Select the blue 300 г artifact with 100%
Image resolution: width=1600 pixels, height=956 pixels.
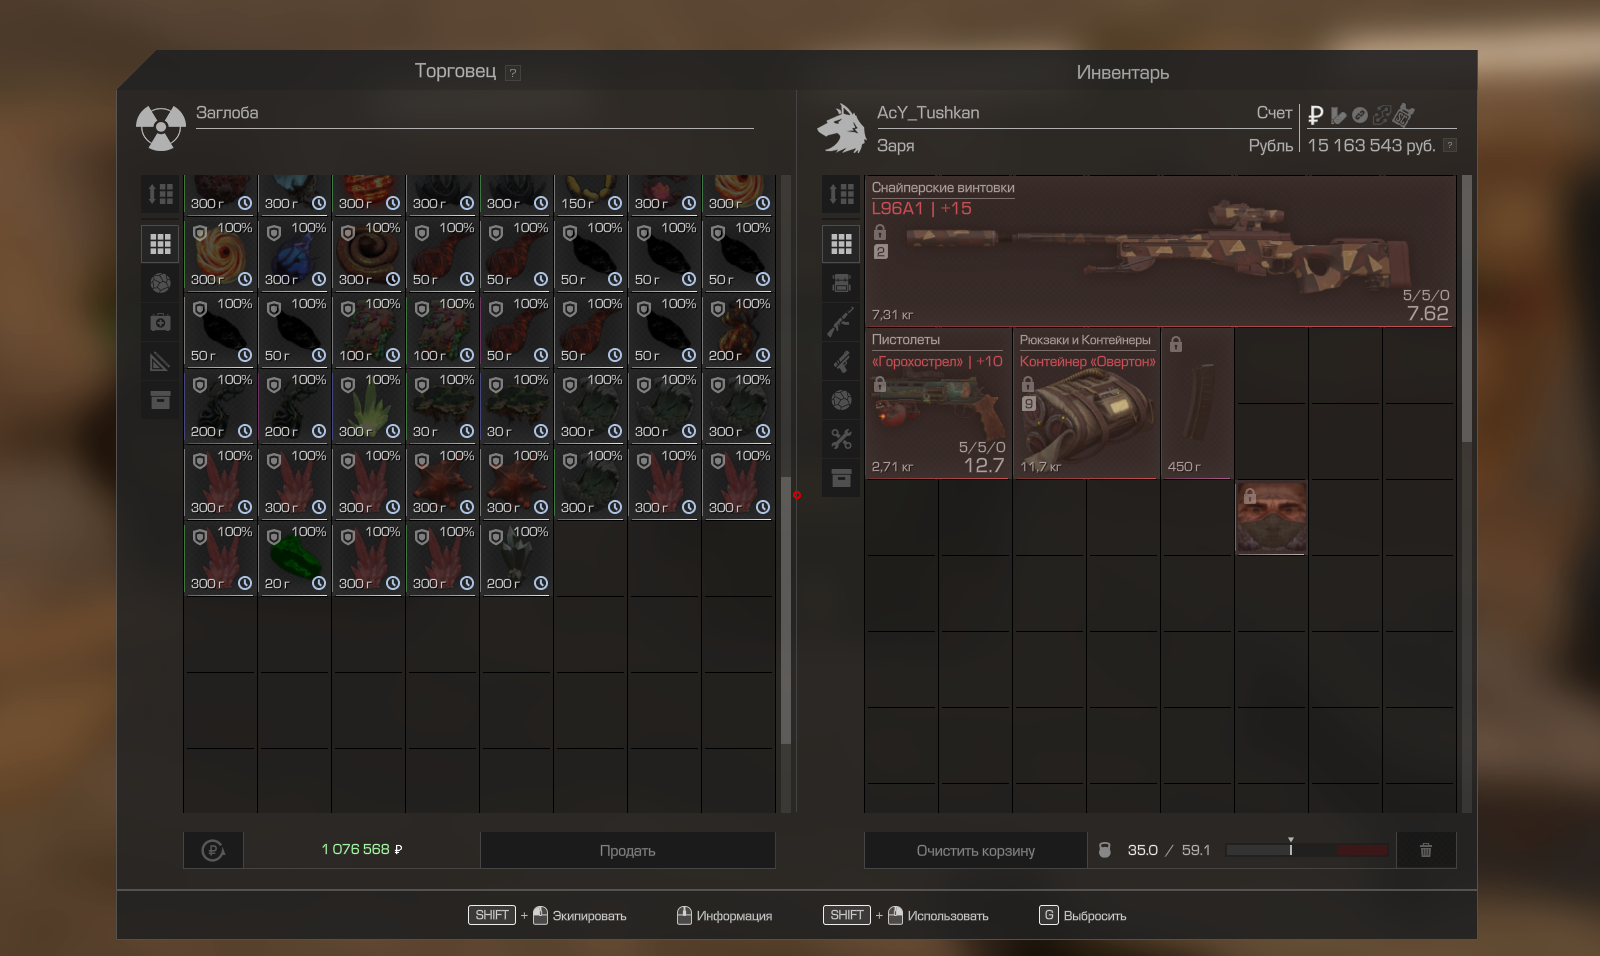tap(294, 254)
